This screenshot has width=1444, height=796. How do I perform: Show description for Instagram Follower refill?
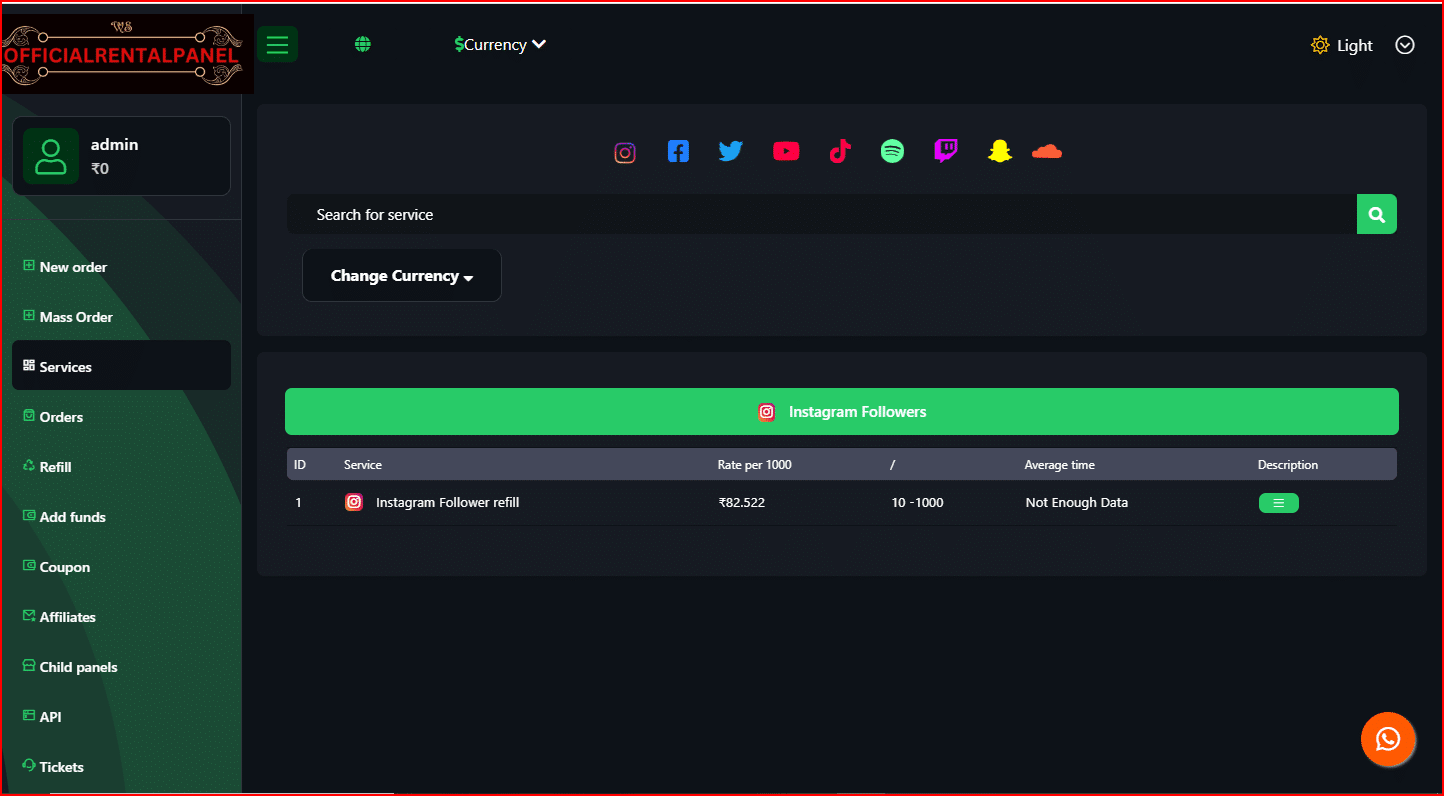[1278, 503]
